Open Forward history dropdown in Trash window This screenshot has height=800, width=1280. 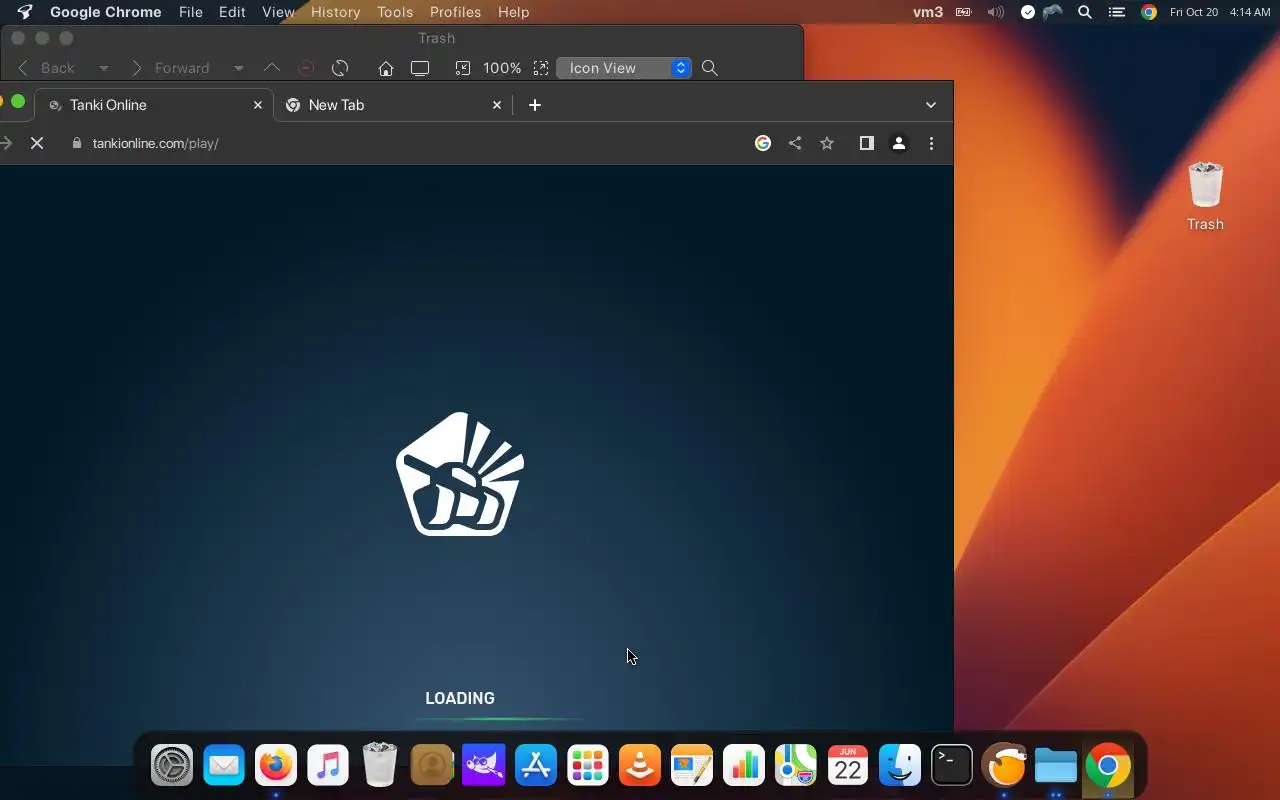238,68
